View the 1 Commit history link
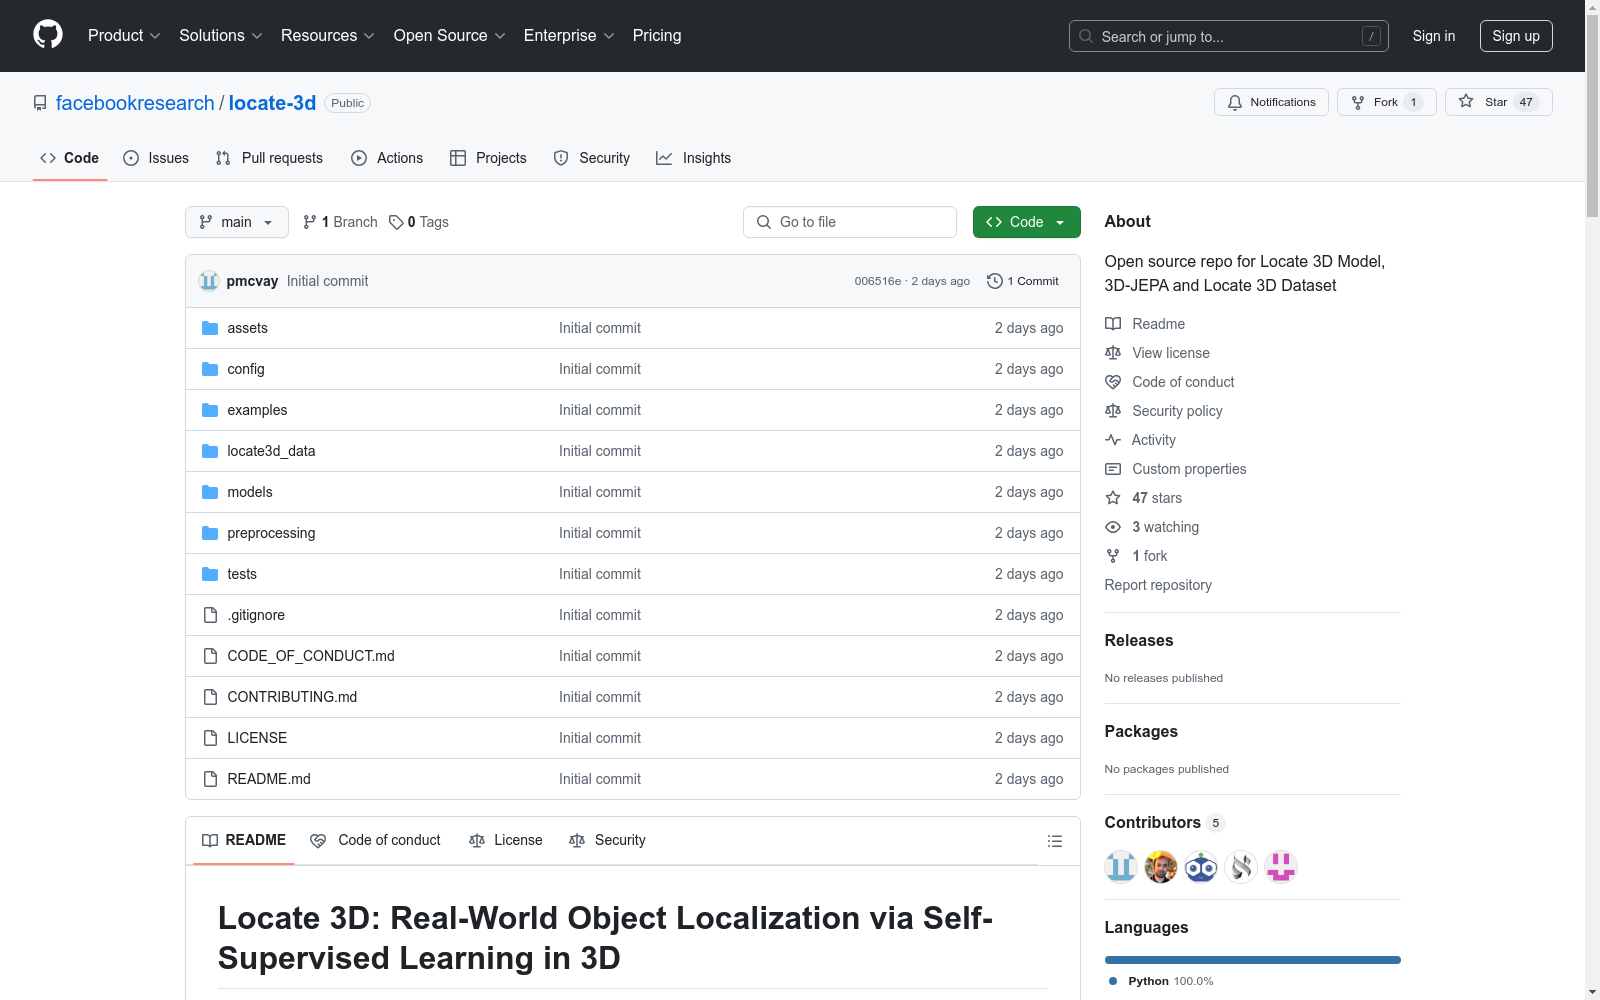Viewport: 1600px width, 1000px height. (1023, 281)
